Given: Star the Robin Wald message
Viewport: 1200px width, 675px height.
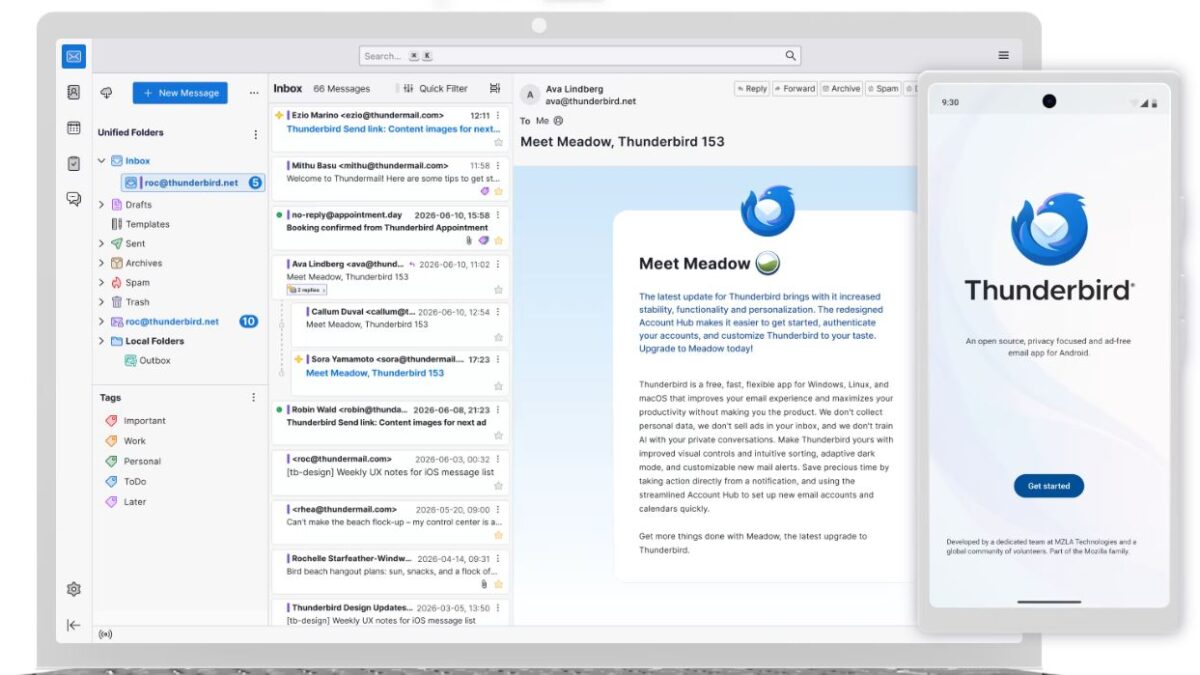Looking at the screenshot, I should pos(498,436).
